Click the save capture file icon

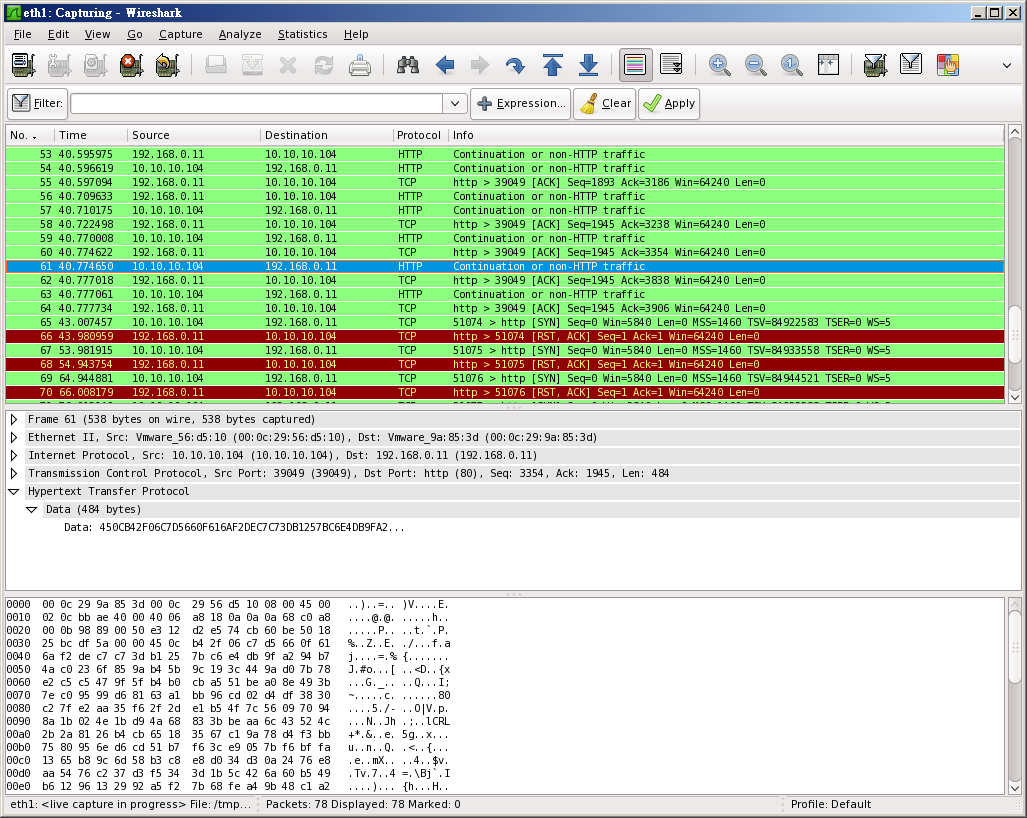[252, 64]
